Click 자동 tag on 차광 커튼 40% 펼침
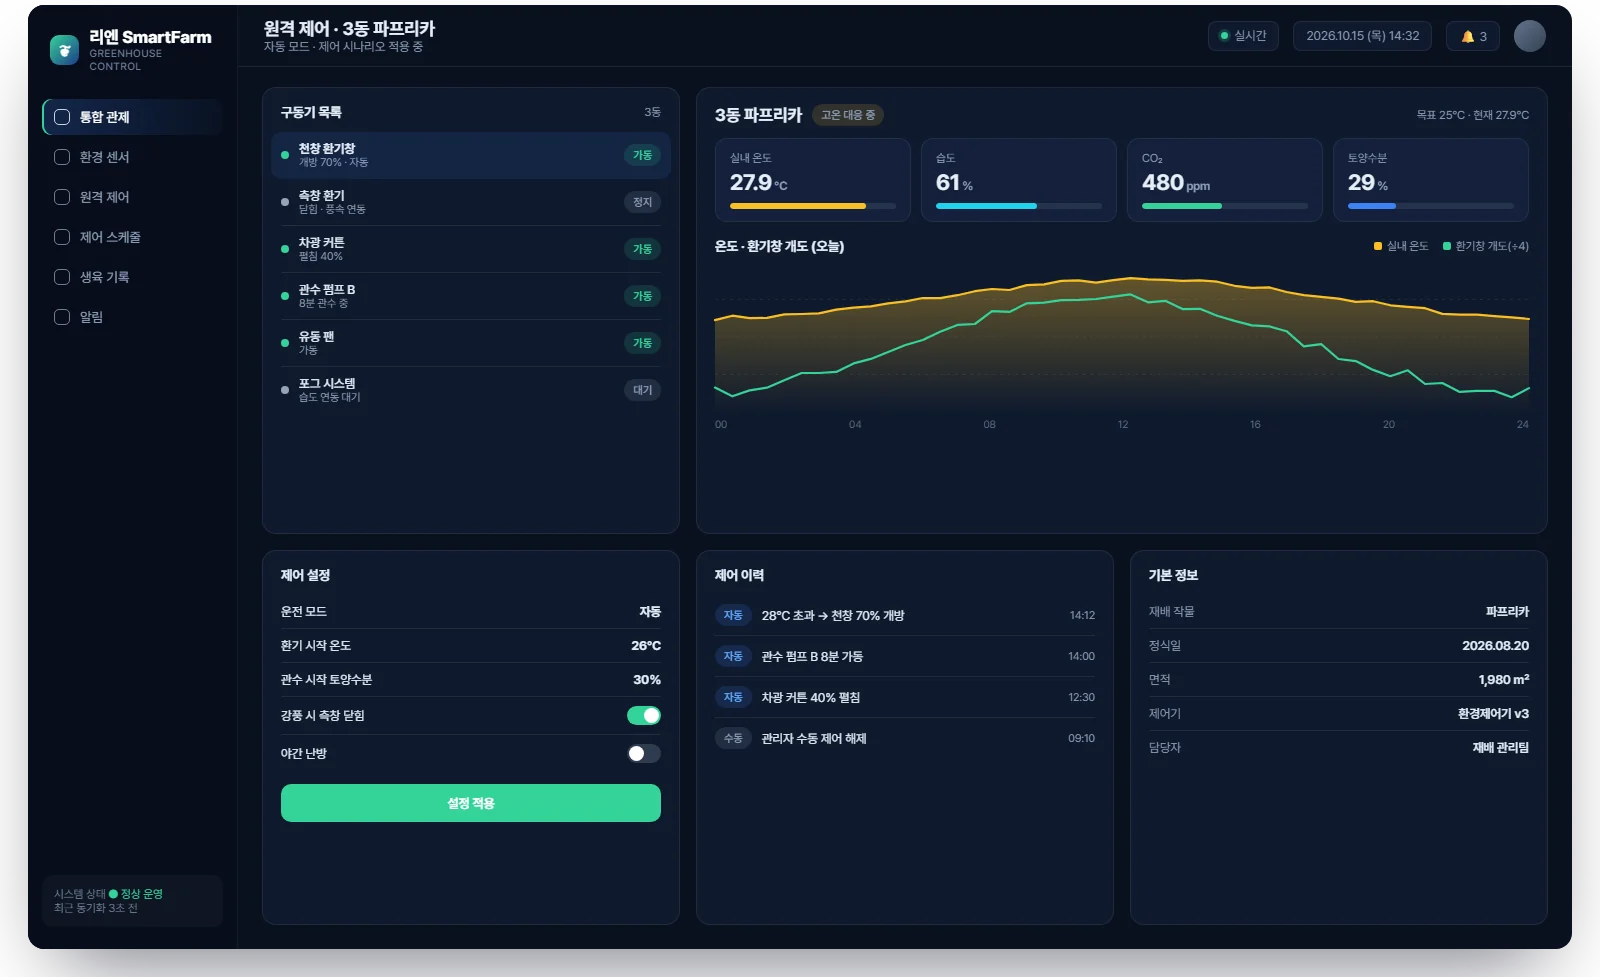This screenshot has height=977, width=1600. pos(733,697)
